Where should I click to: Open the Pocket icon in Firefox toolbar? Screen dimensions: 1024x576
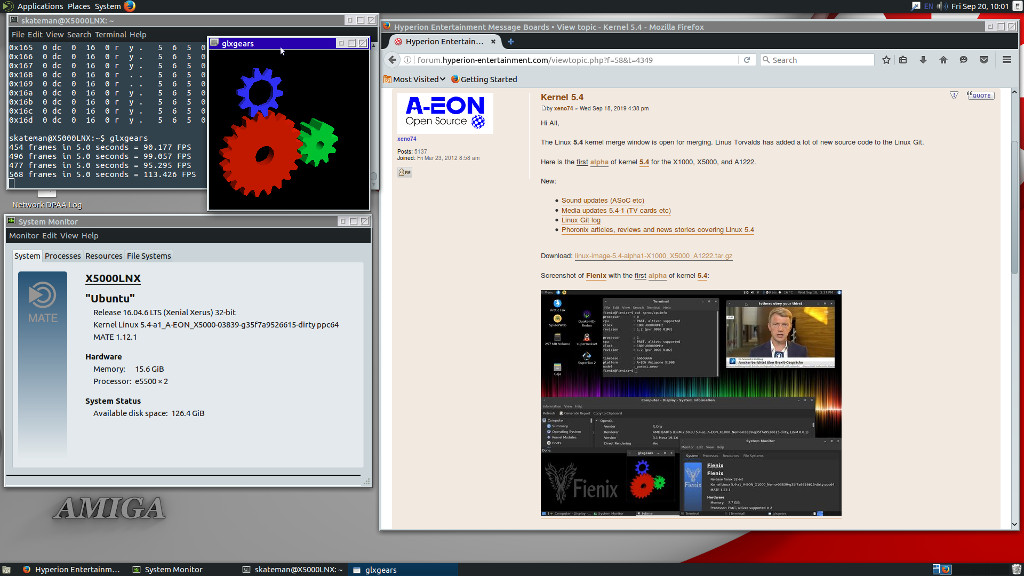[x=984, y=59]
